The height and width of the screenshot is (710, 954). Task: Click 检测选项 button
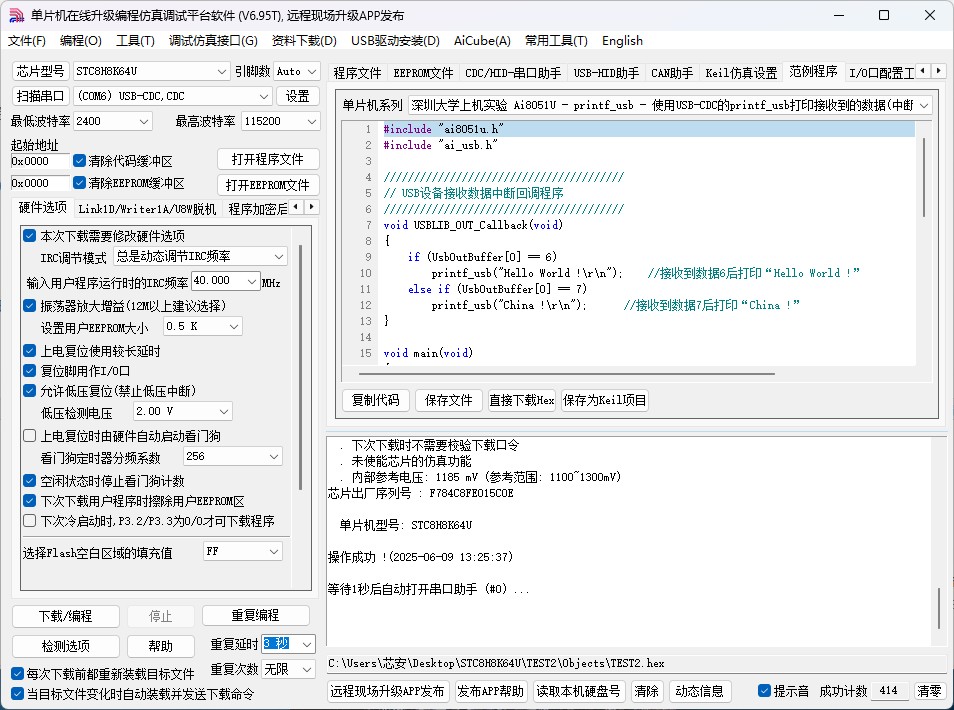point(66,646)
